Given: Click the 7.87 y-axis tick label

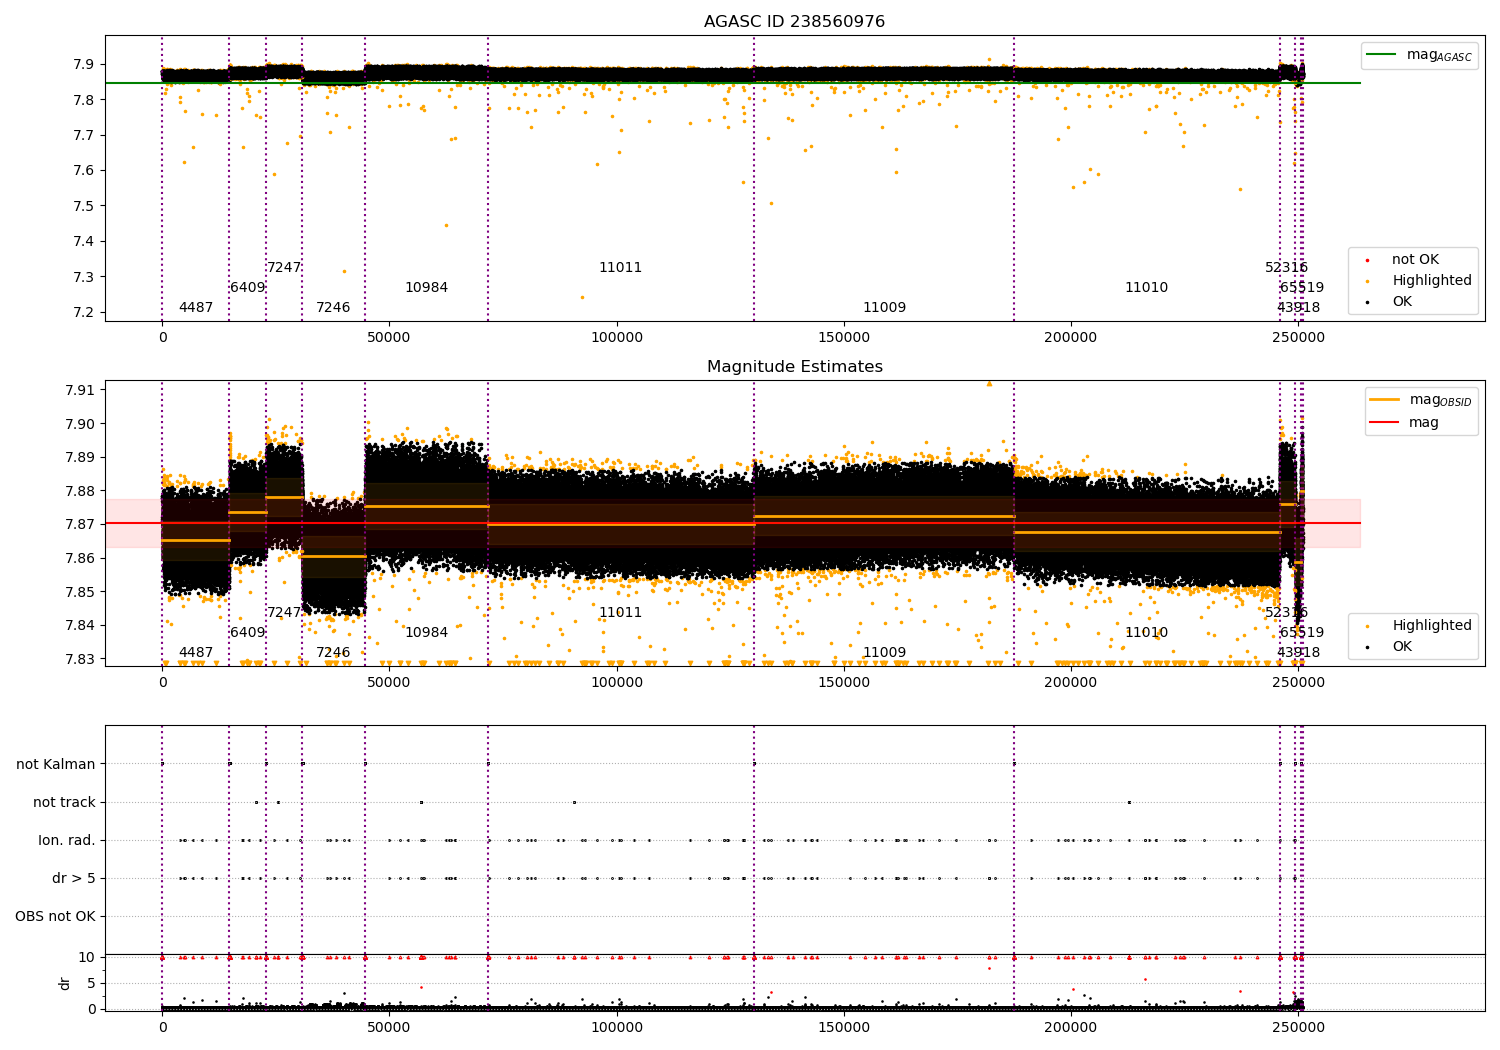Looking at the screenshot, I should pyautogui.click(x=79, y=525).
